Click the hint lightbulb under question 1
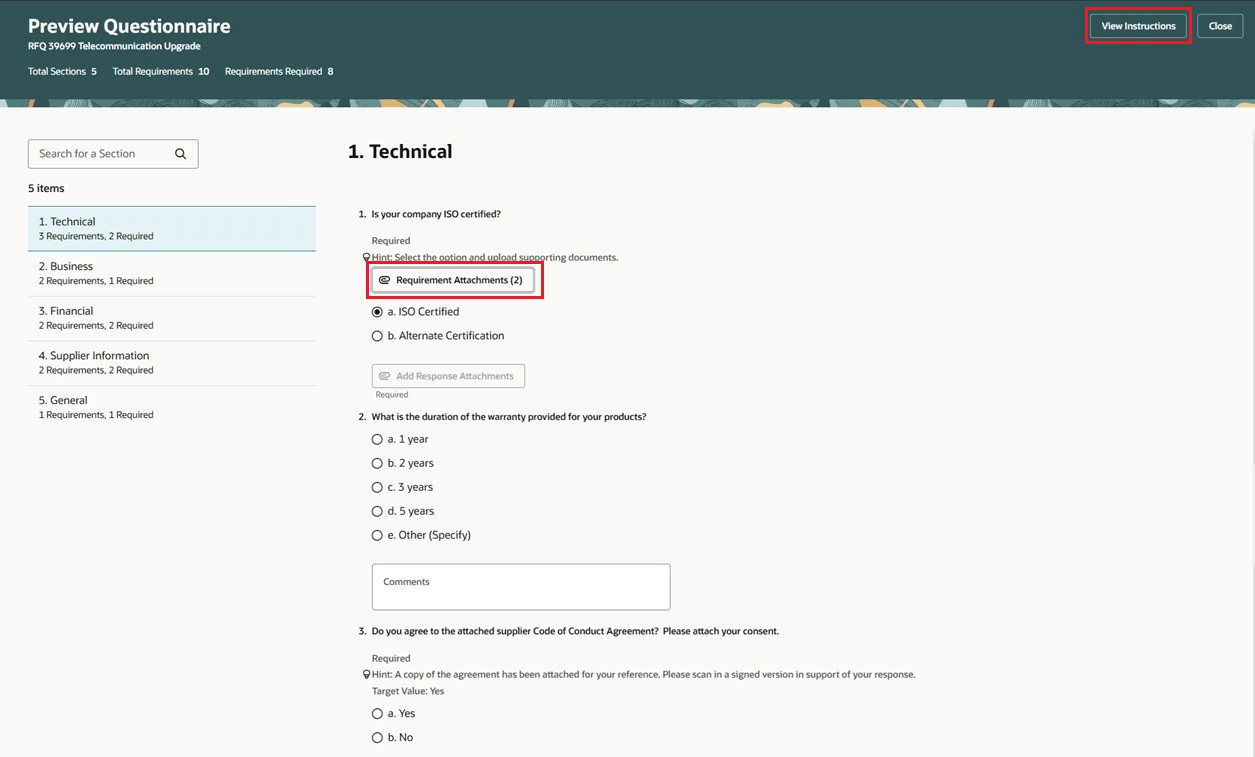1255x757 pixels. [367, 256]
